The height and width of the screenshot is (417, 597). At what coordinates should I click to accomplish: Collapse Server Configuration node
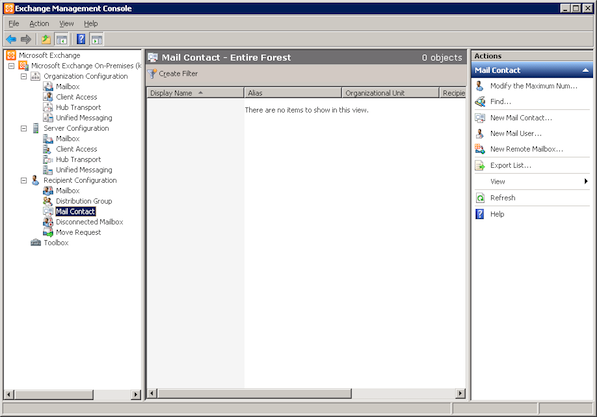24,128
